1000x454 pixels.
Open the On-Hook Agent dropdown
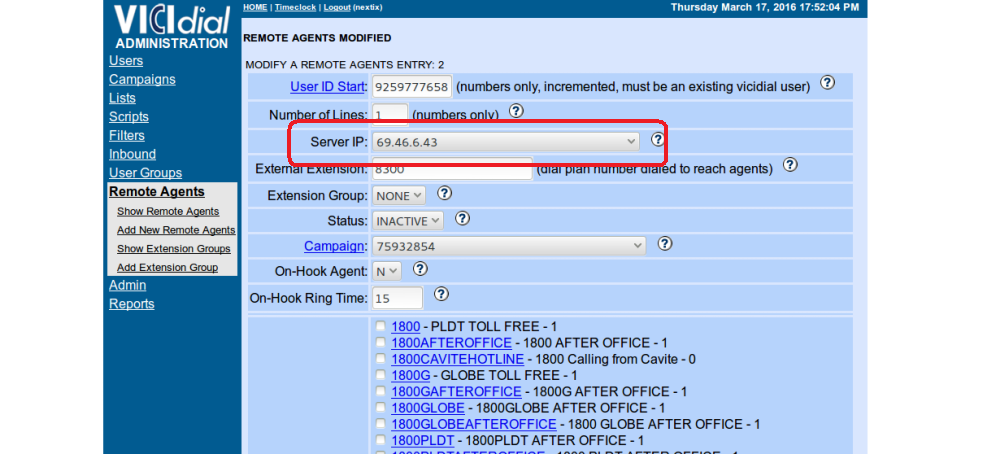pos(386,271)
